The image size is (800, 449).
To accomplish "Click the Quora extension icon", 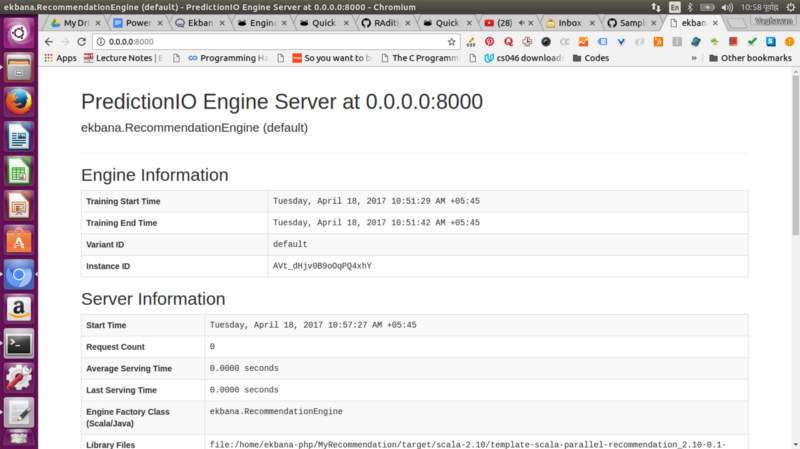I will (x=509, y=42).
